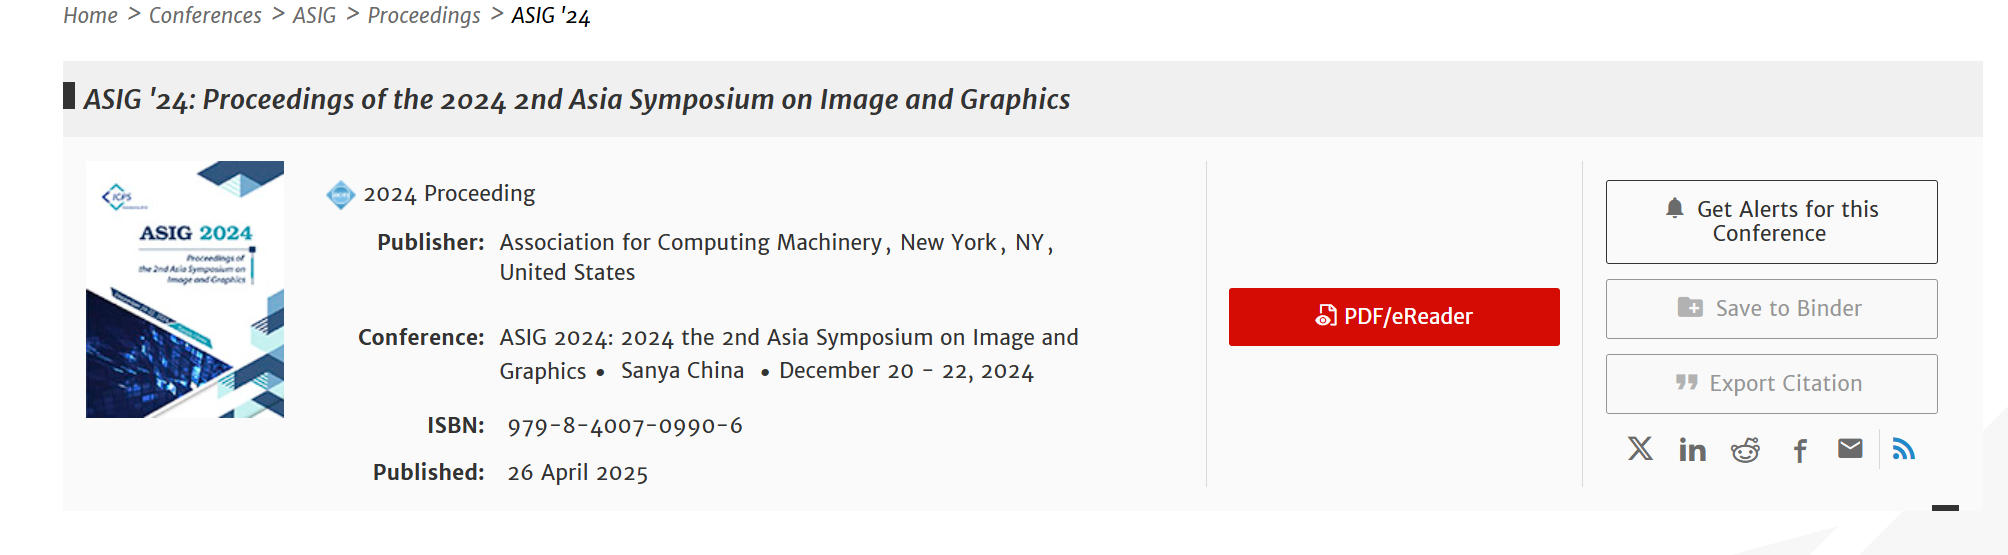Open Conferences breadcrumb link
The image size is (2008, 555).
205,16
